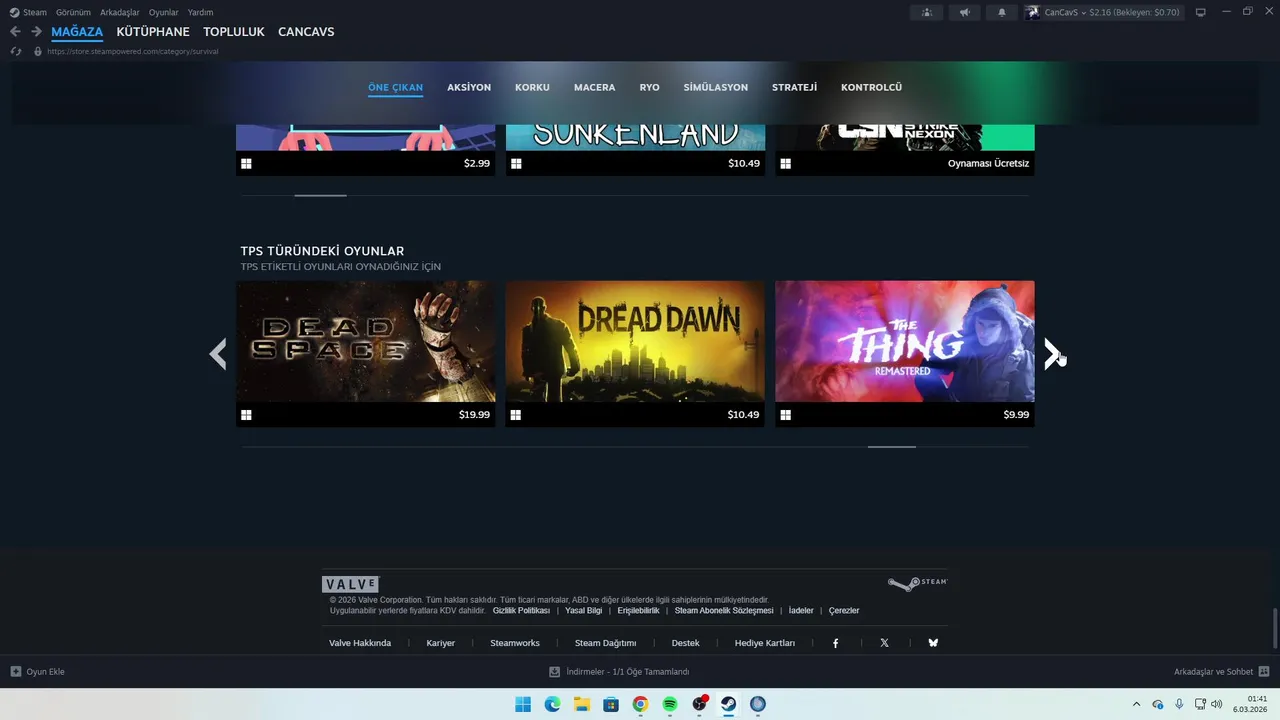Open the İndirmeler downloads status
Screen dimensions: 1280x720
click(x=620, y=672)
